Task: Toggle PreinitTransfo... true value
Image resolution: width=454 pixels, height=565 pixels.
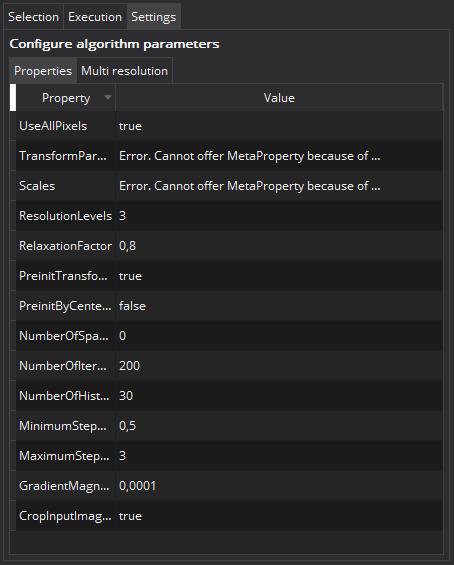Action: click(279, 276)
